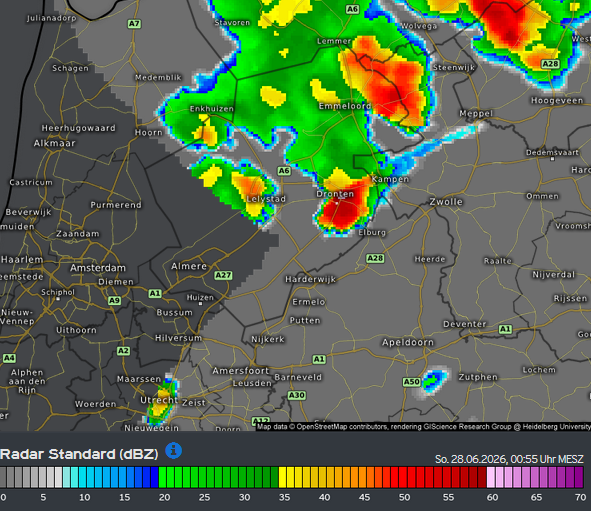Click the A9 road badge near Diemen

pyautogui.click(x=114, y=300)
